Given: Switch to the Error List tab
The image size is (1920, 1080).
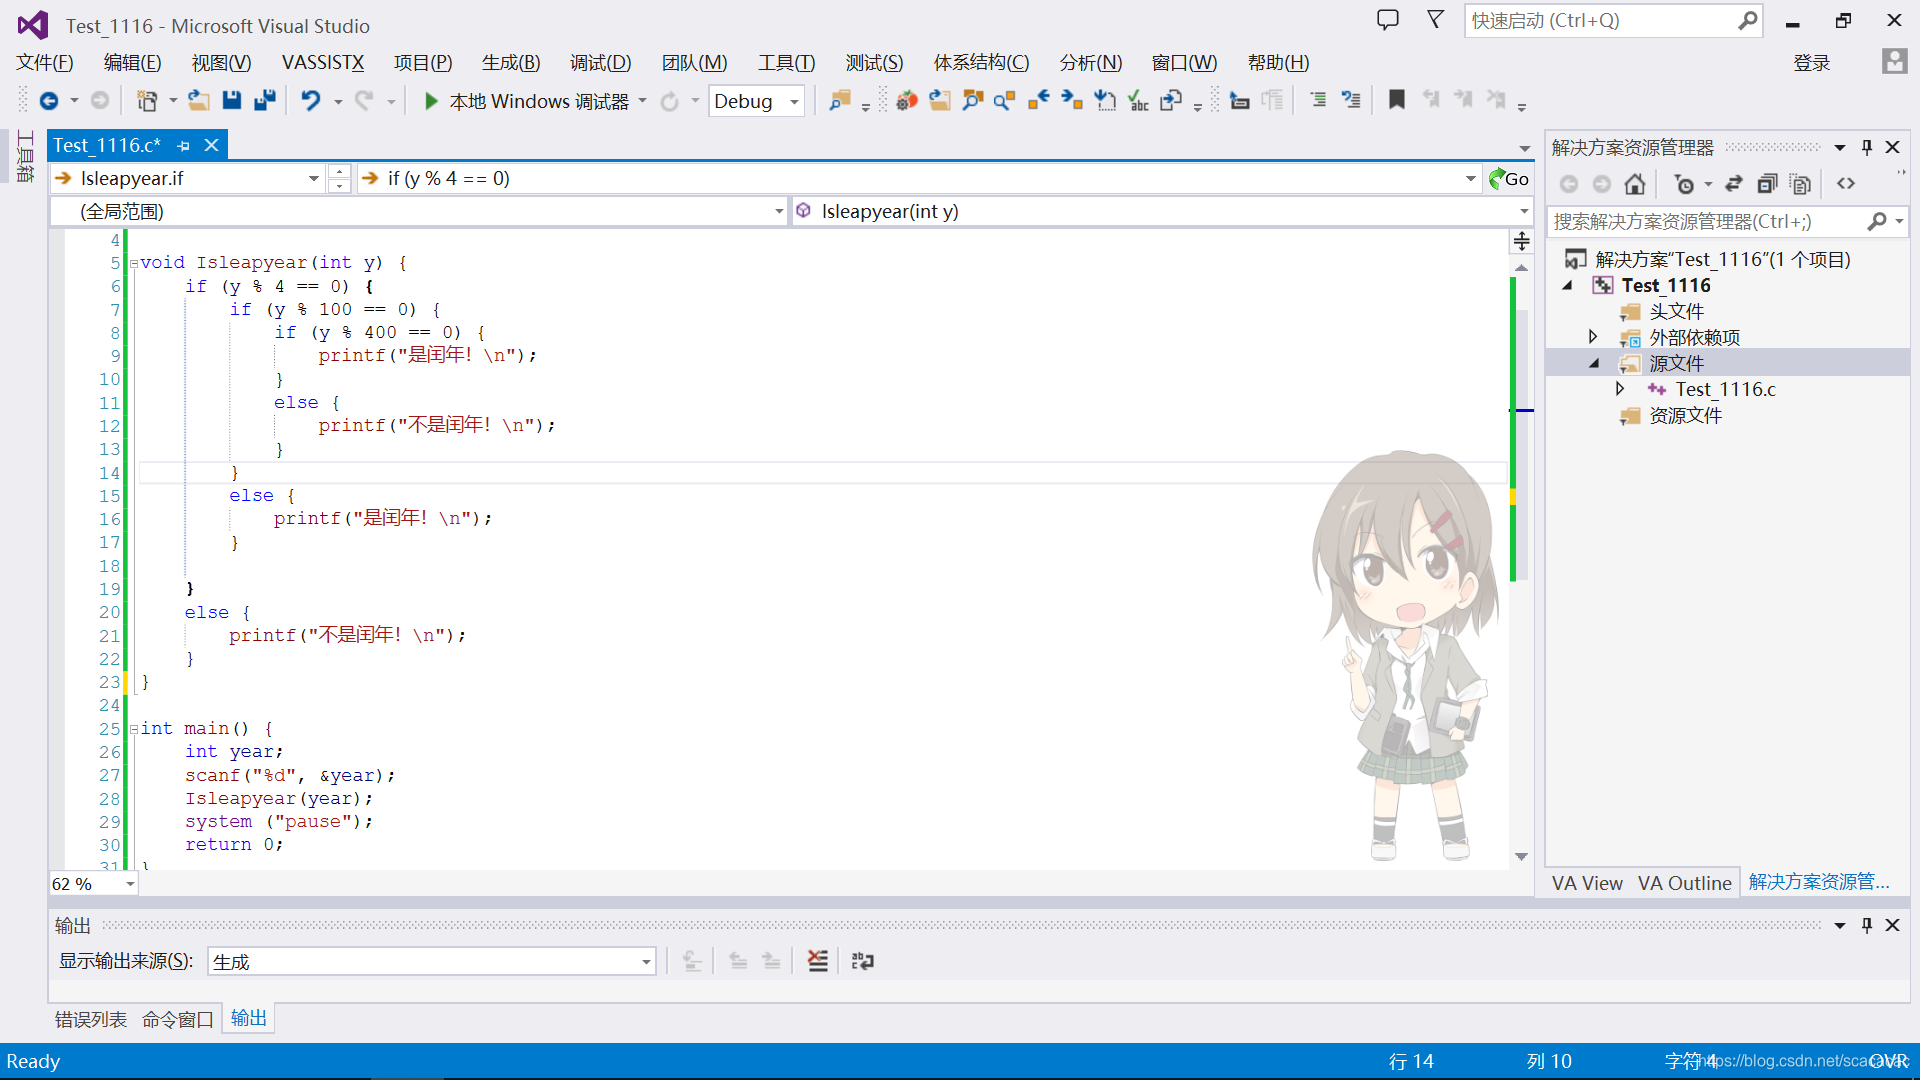Looking at the screenshot, I should point(91,1019).
